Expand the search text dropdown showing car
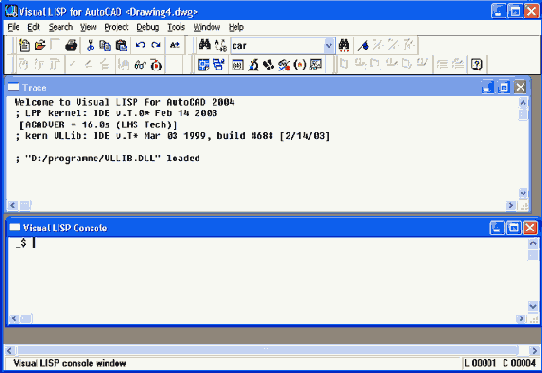This screenshot has height=373, width=542. pyautogui.click(x=329, y=45)
